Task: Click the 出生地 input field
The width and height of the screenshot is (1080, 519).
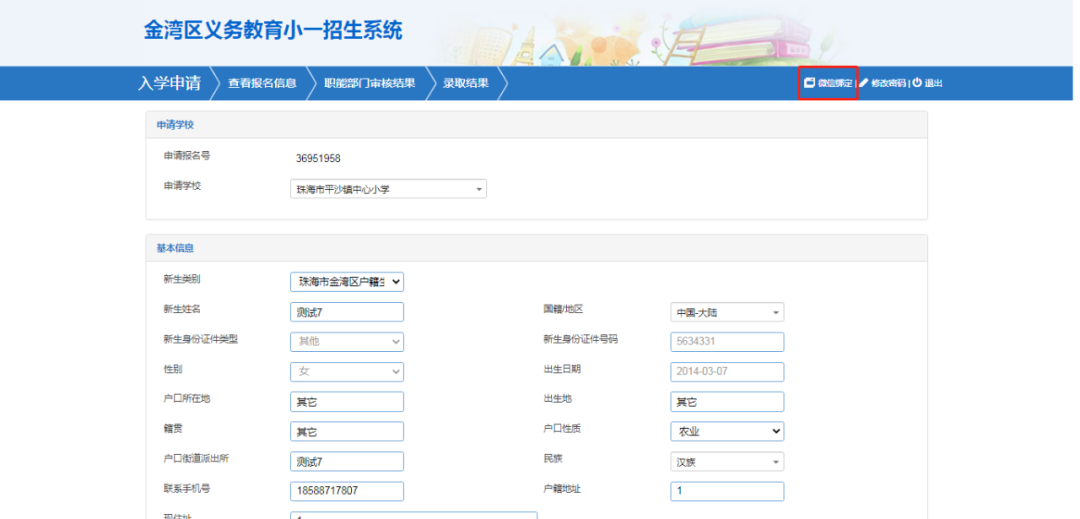Action: pyautogui.click(x=726, y=402)
